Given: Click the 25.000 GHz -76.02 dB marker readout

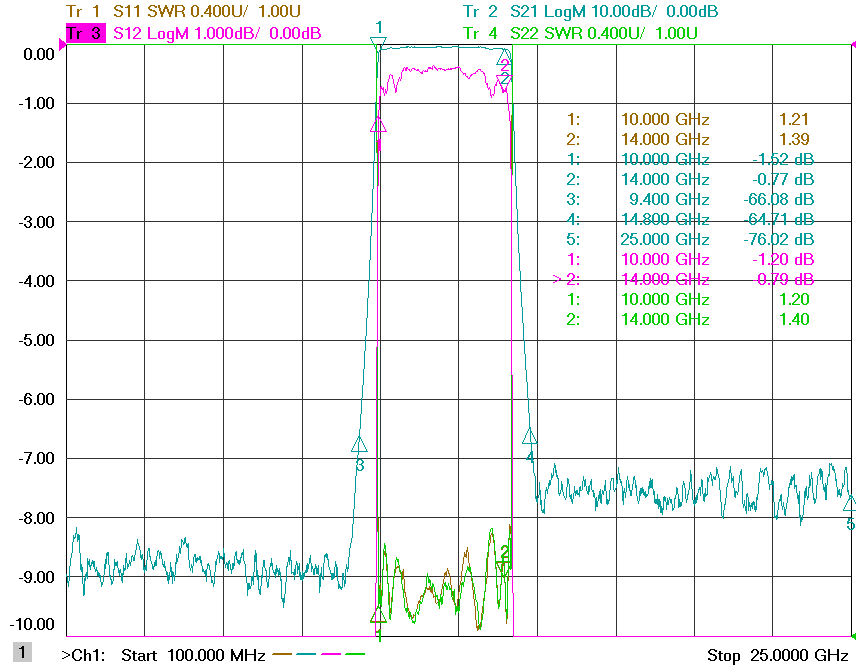Looking at the screenshot, I should 690,239.
